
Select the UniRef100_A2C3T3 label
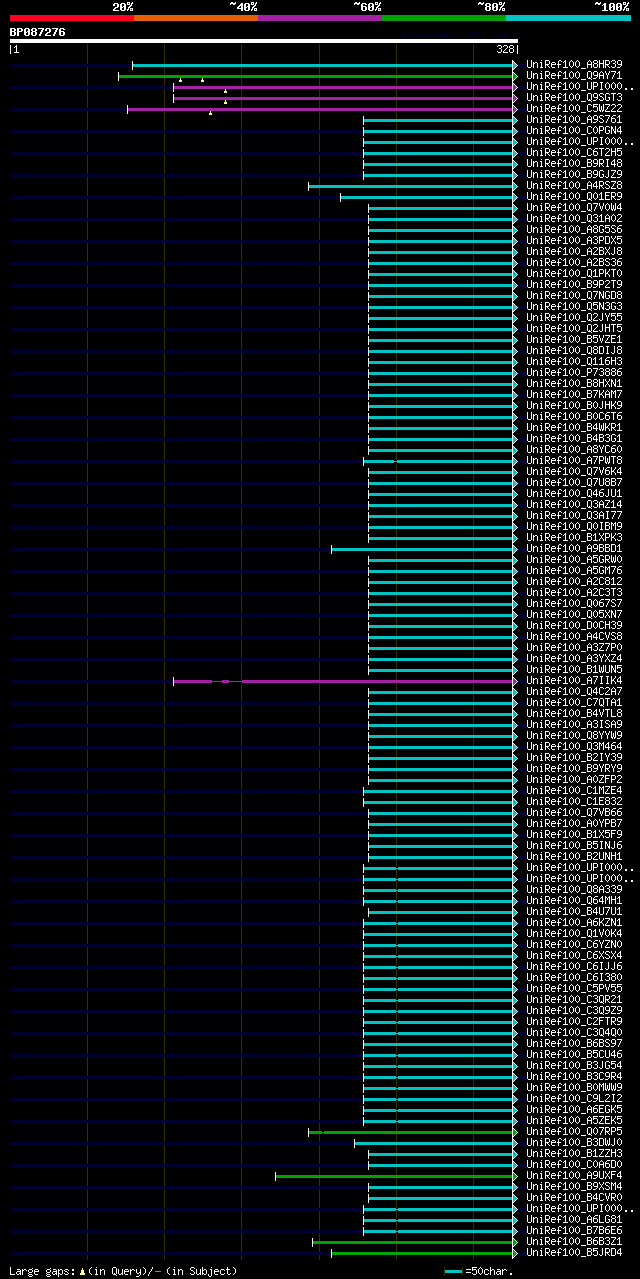pyautogui.click(x=574, y=592)
